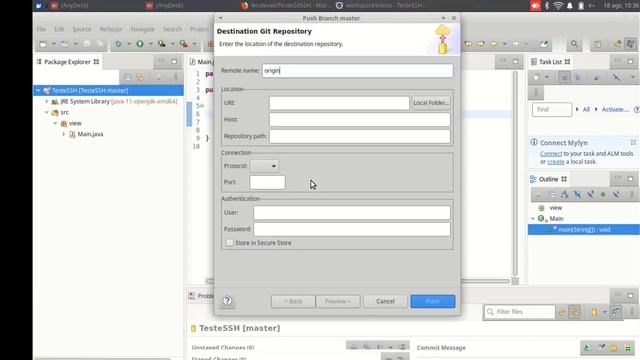
Task: Click the Filter files search field
Action: coord(520,312)
